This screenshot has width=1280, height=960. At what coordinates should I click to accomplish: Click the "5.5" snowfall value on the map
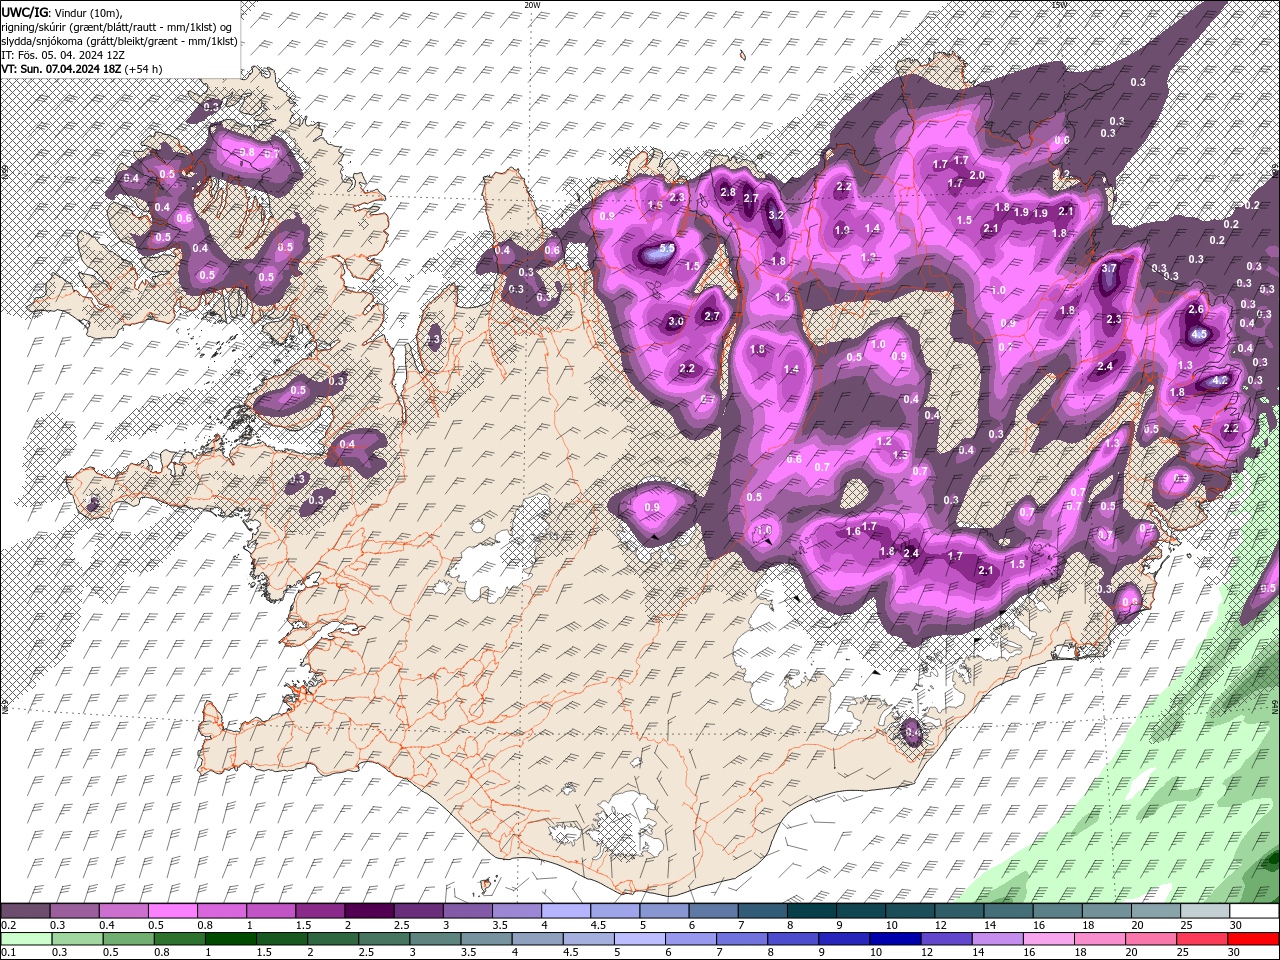[x=667, y=248]
